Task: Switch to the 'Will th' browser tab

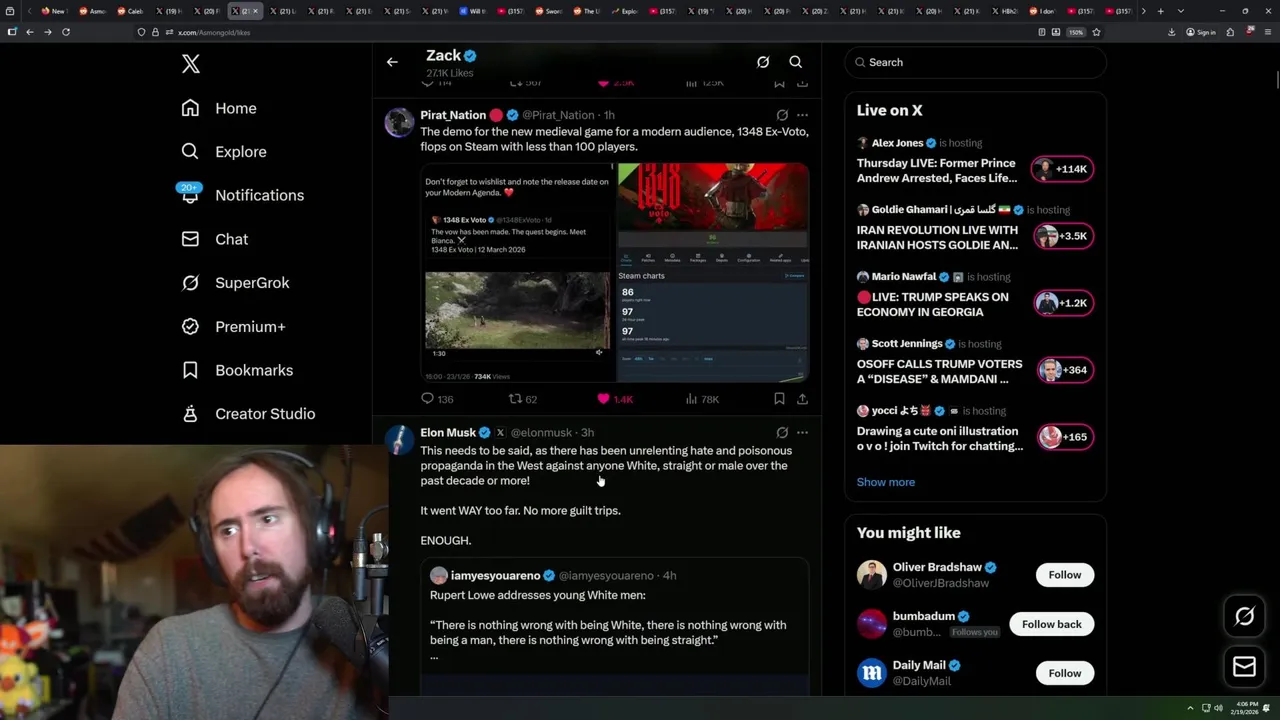Action: click(473, 11)
